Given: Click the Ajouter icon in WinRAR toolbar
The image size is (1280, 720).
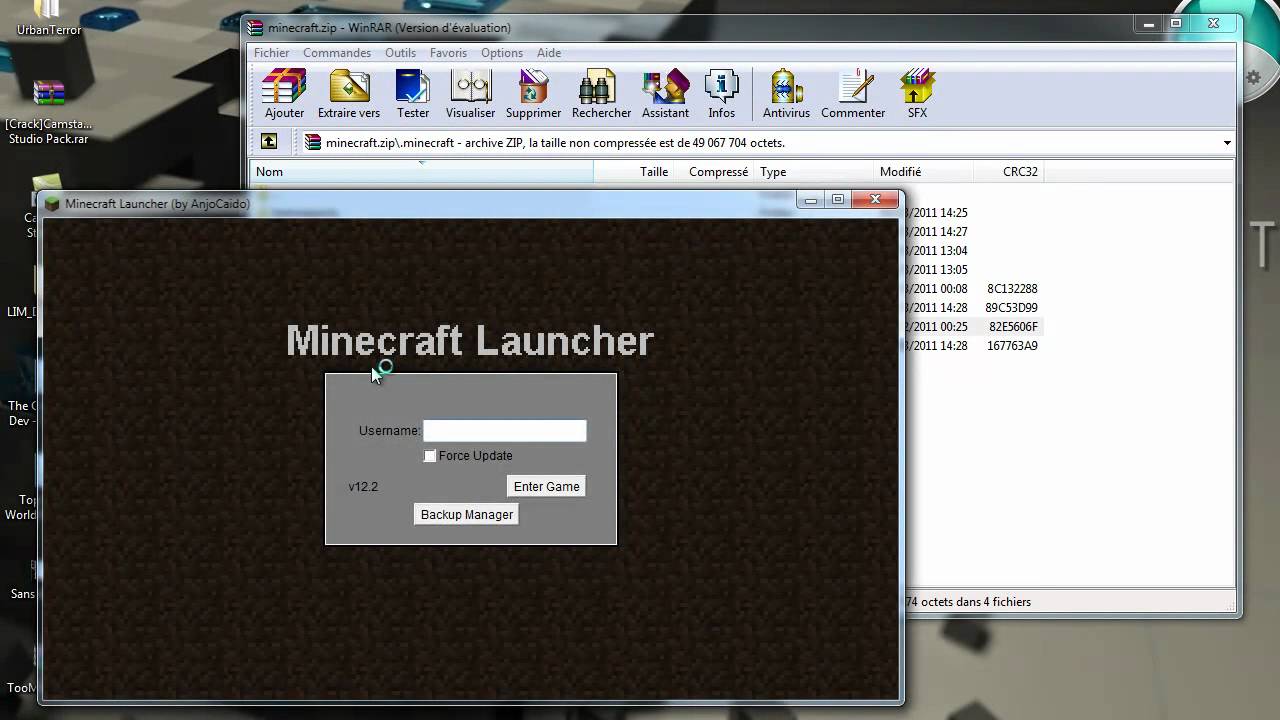Looking at the screenshot, I should point(284,95).
